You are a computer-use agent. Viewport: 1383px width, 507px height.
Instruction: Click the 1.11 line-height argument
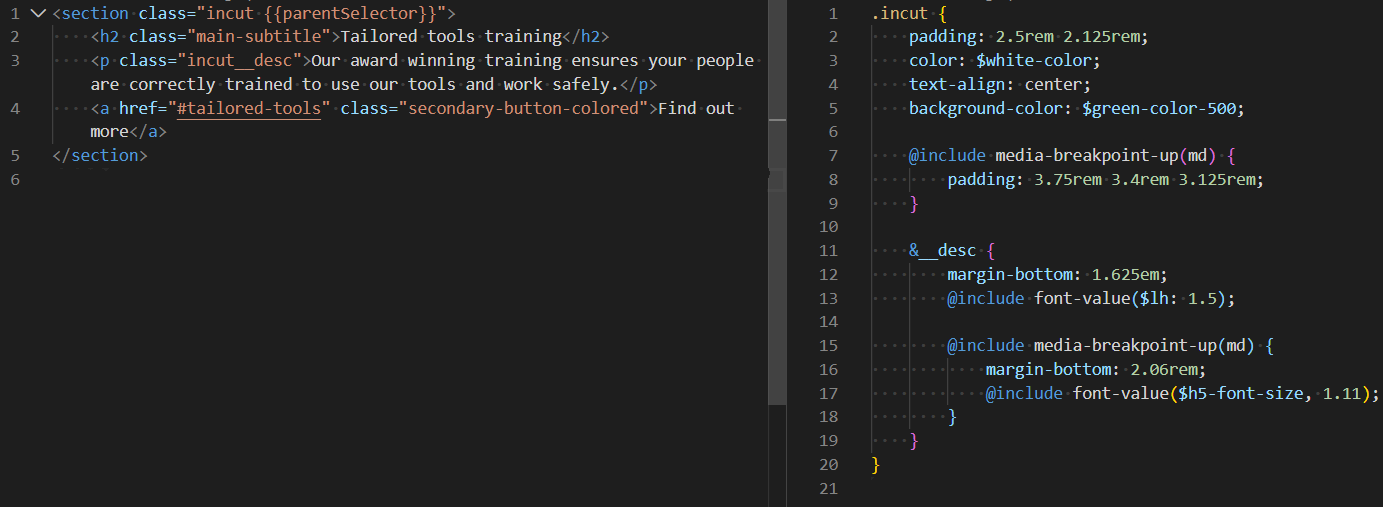(1341, 393)
